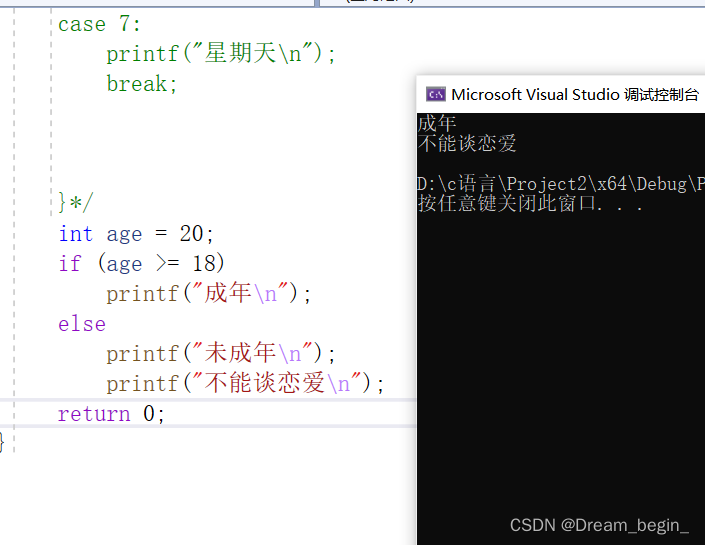Click the console title 'Microsoft Visual Studio 调试控制台'

(575, 94)
